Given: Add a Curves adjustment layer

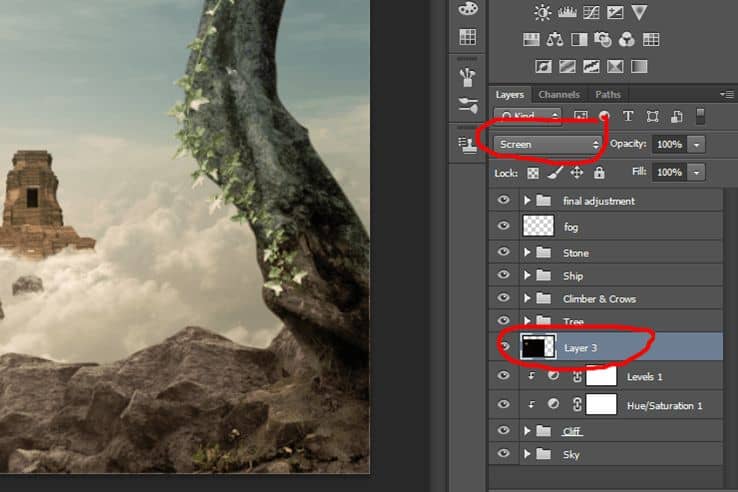Looking at the screenshot, I should (x=591, y=12).
